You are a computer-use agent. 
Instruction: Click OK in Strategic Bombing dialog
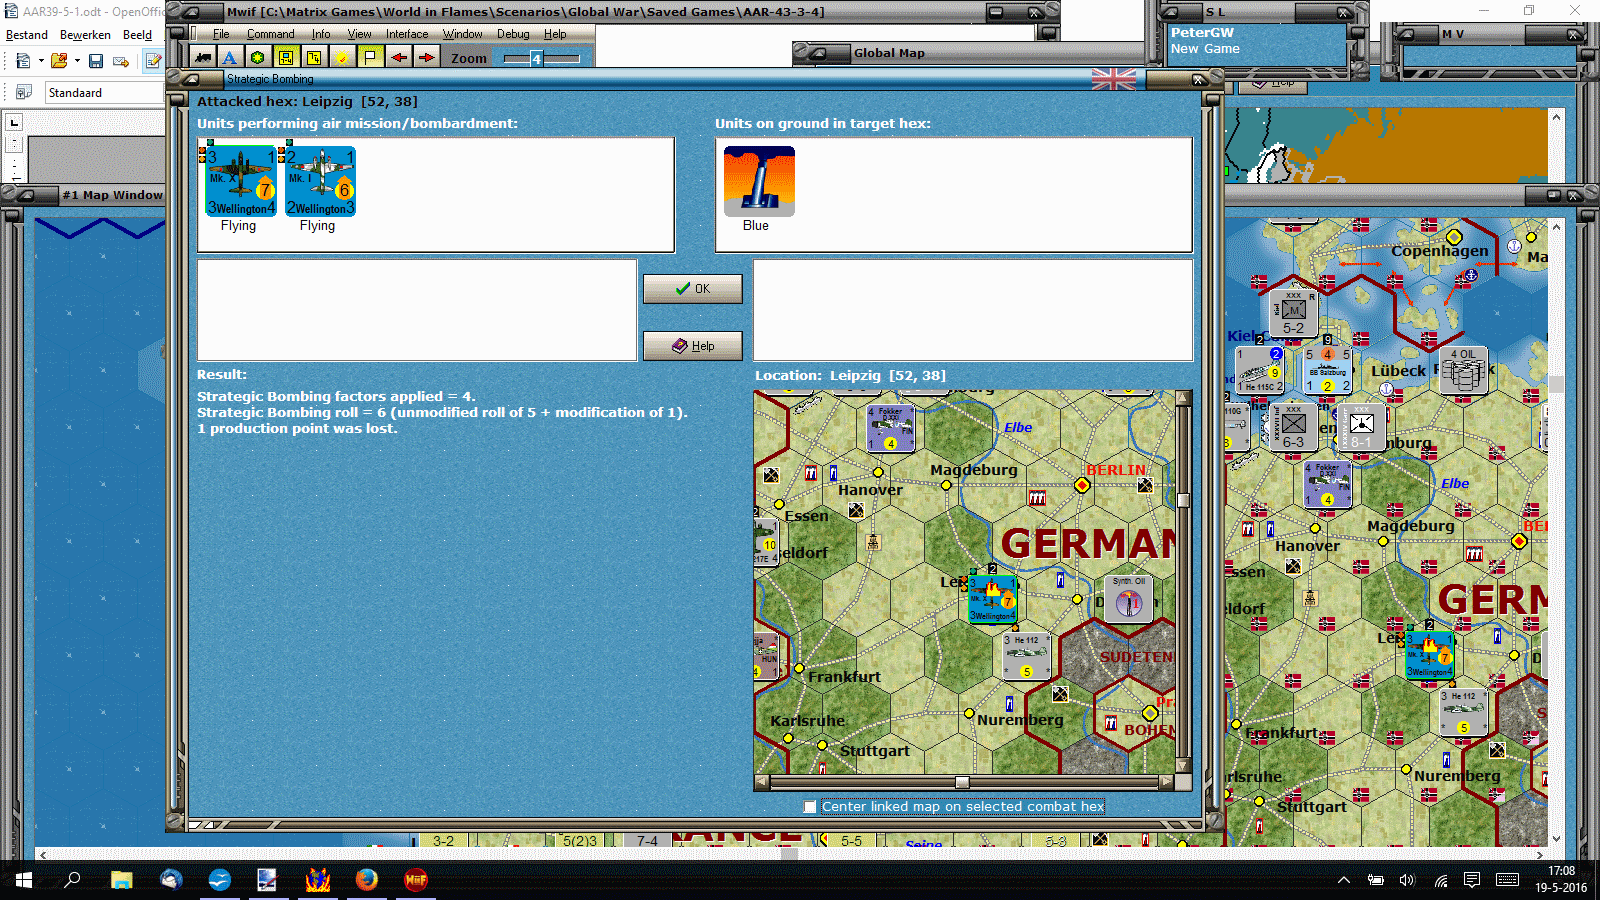coord(692,288)
